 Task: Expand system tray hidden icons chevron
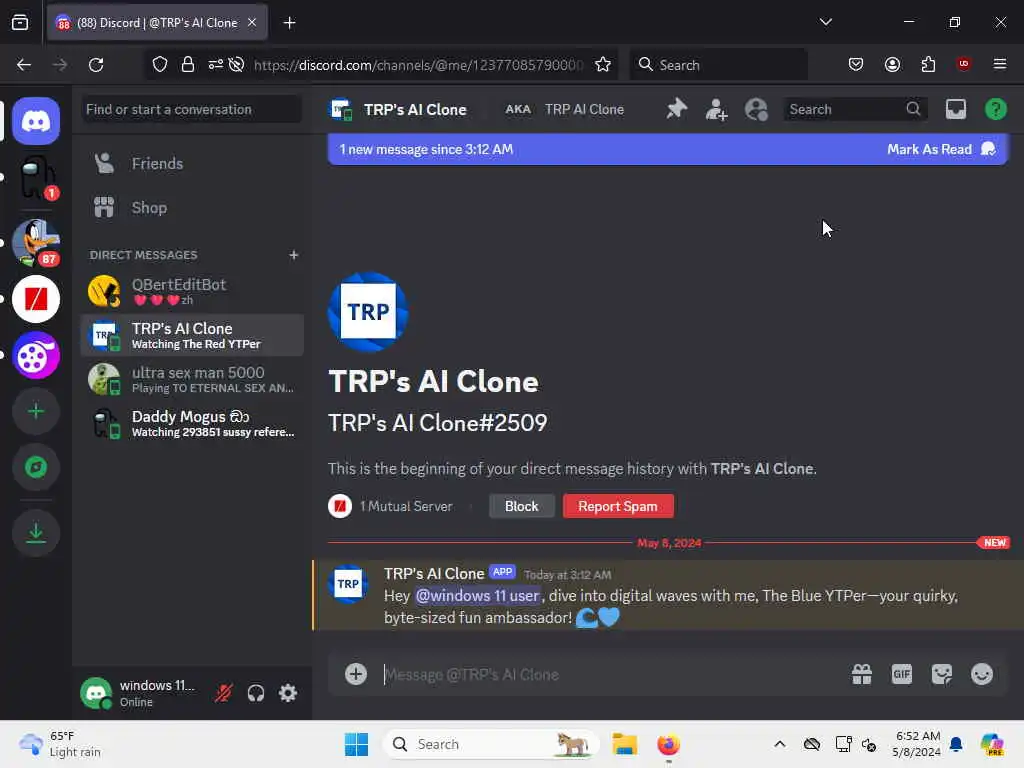780,744
